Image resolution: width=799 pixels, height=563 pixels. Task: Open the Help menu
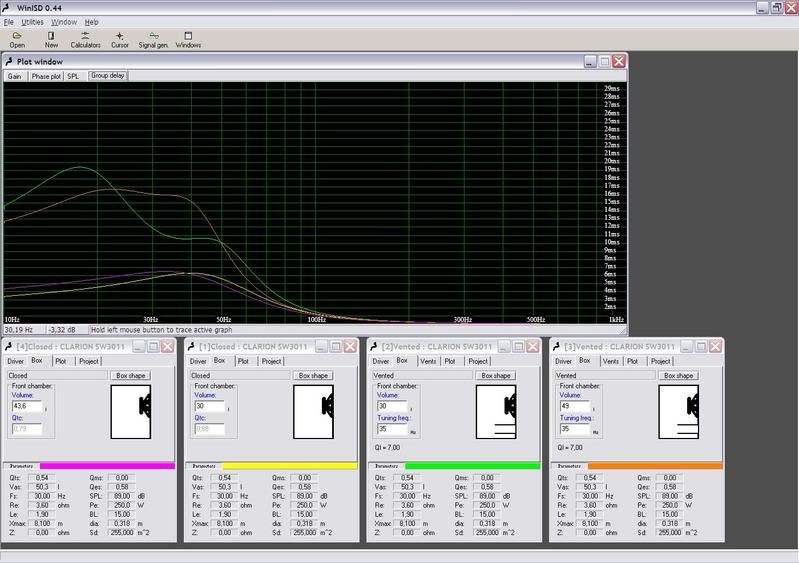click(x=91, y=22)
